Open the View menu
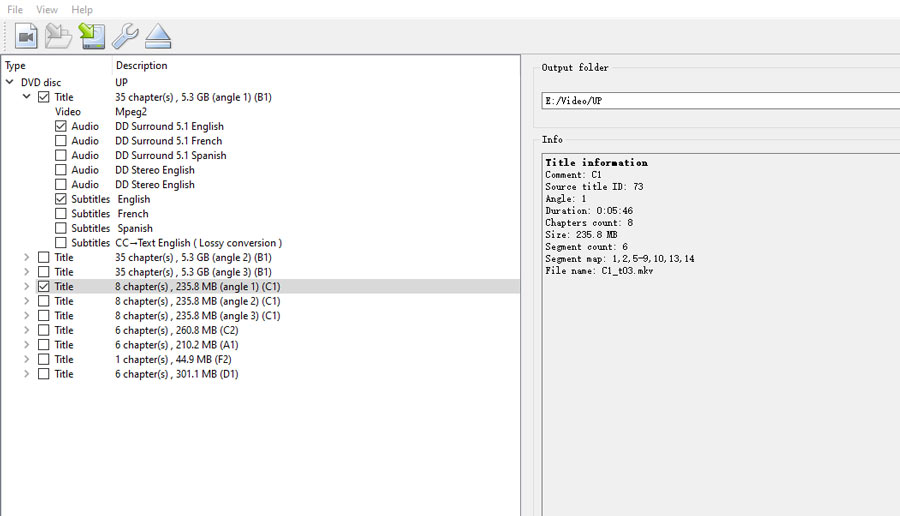 tap(46, 10)
